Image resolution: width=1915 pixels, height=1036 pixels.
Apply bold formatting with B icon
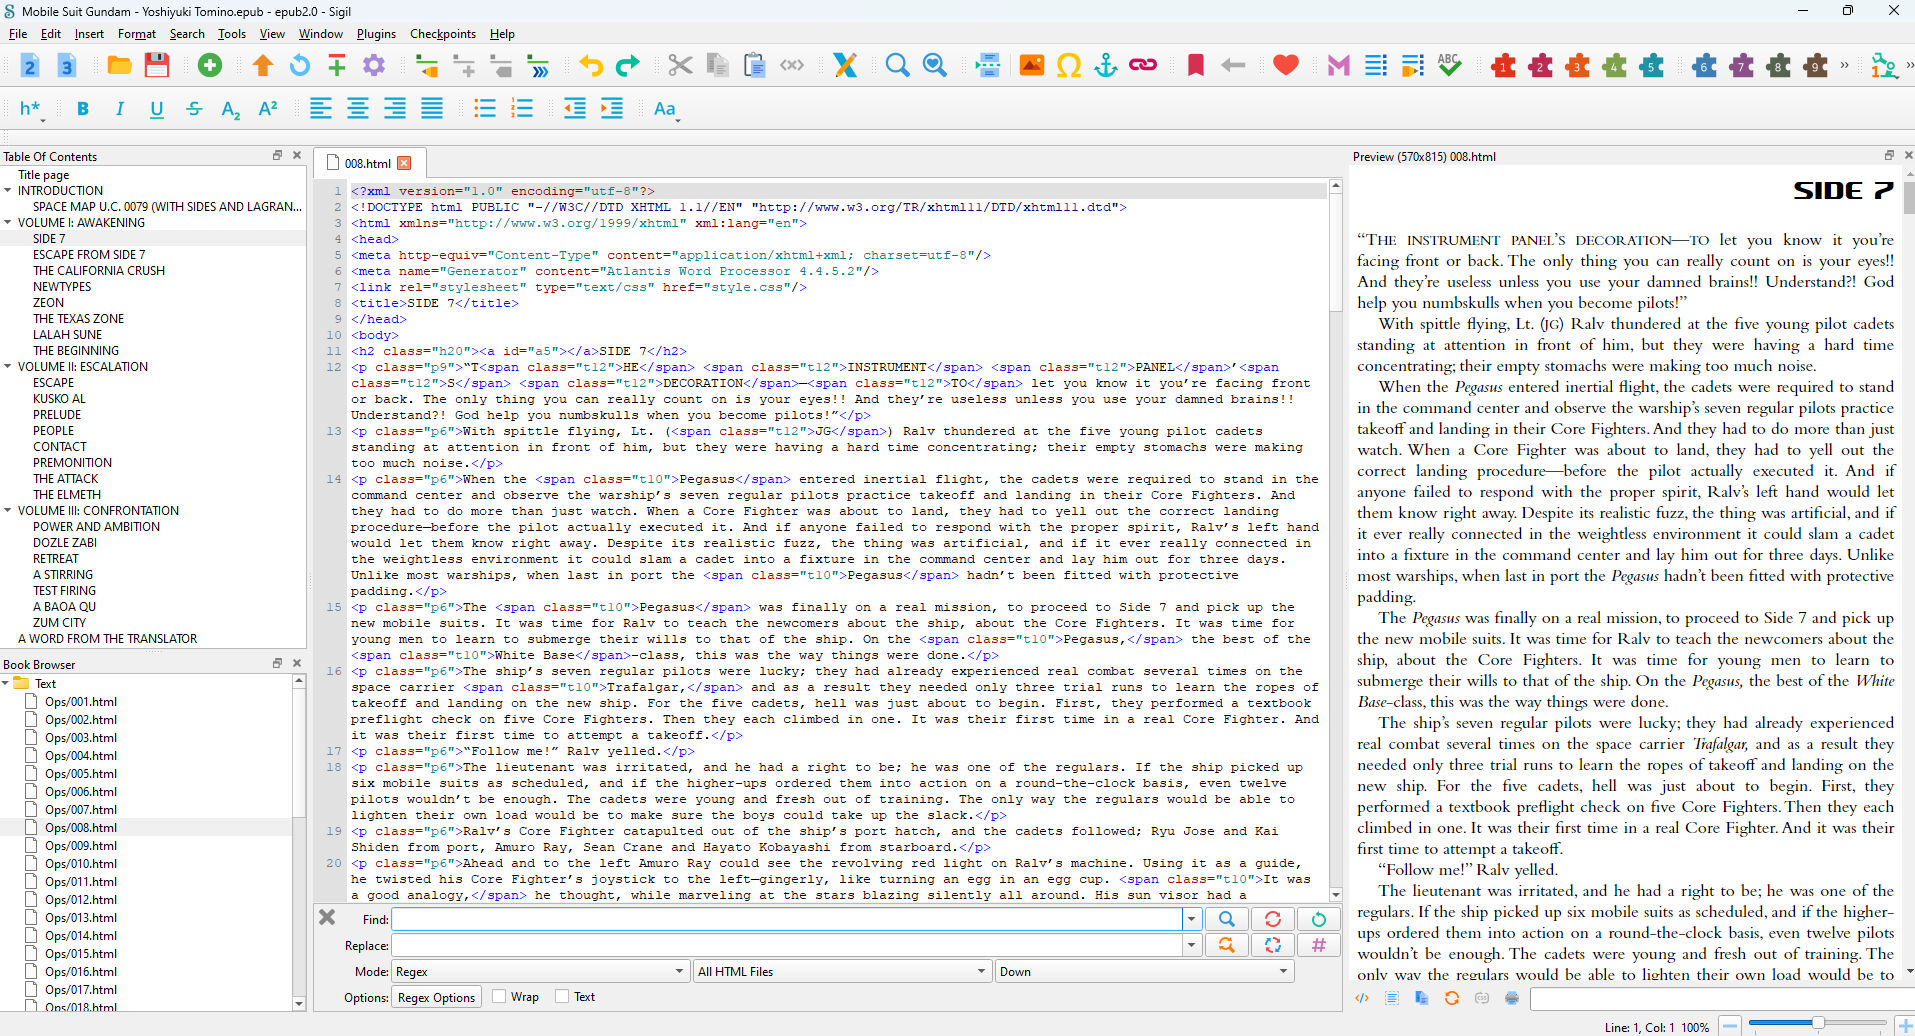coord(83,109)
